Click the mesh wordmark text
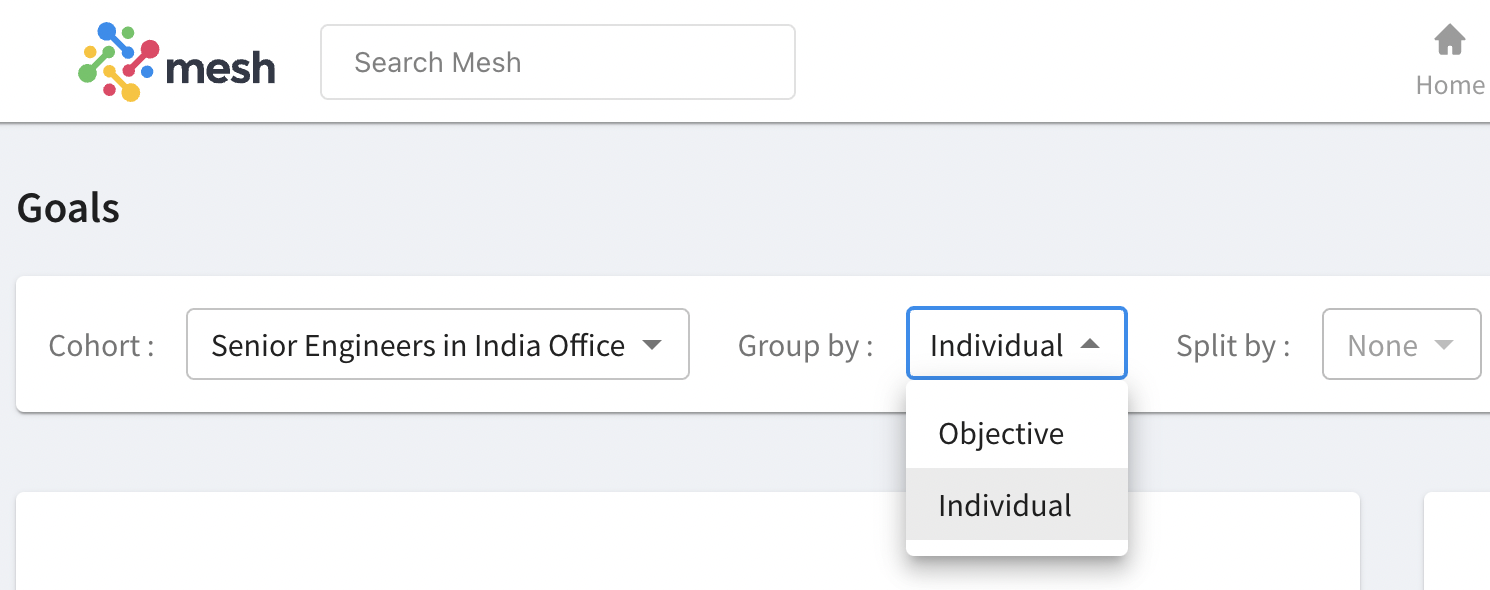Viewport: 1490px width, 590px height. coord(221,68)
